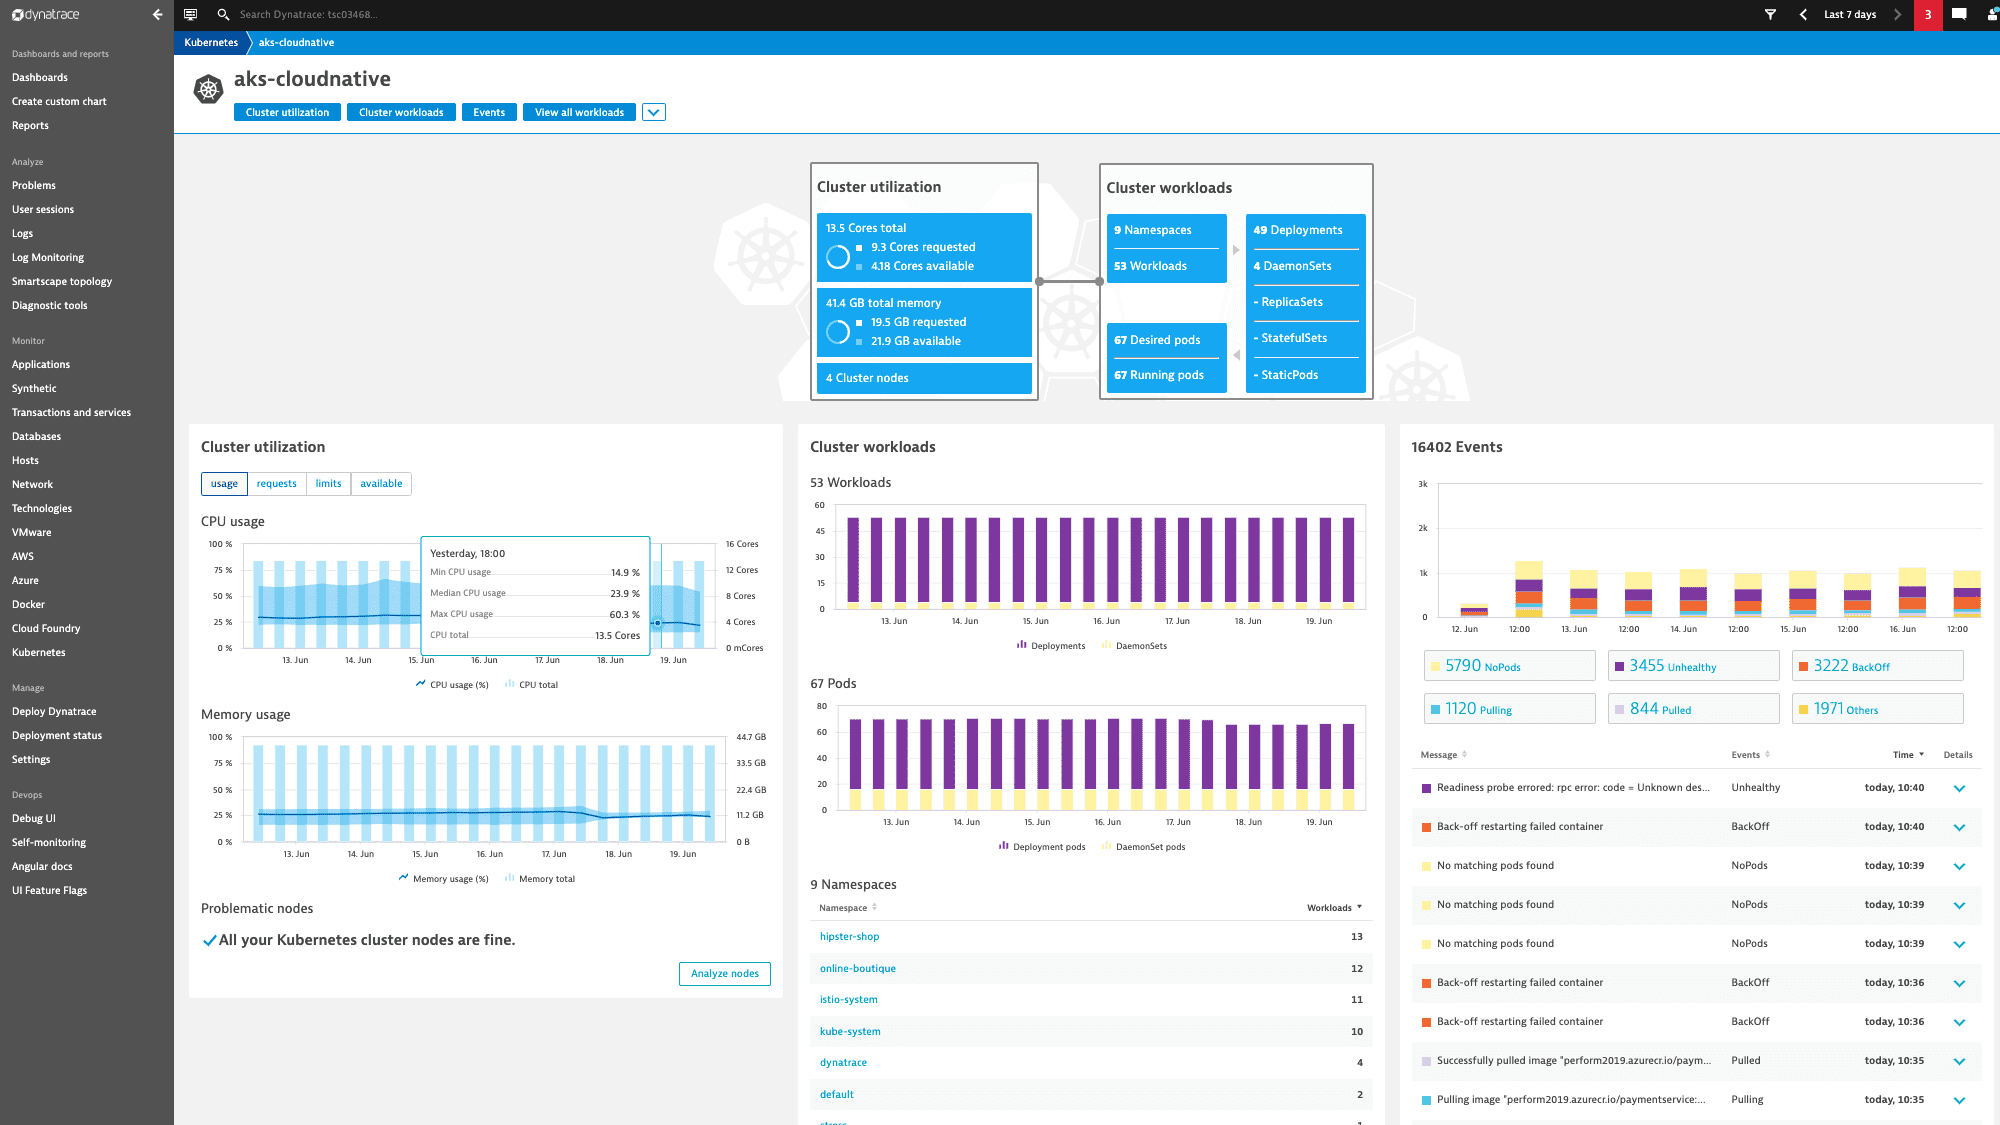The height and width of the screenshot is (1125, 2000).
Task: Enable the available metric toggle
Action: [381, 483]
